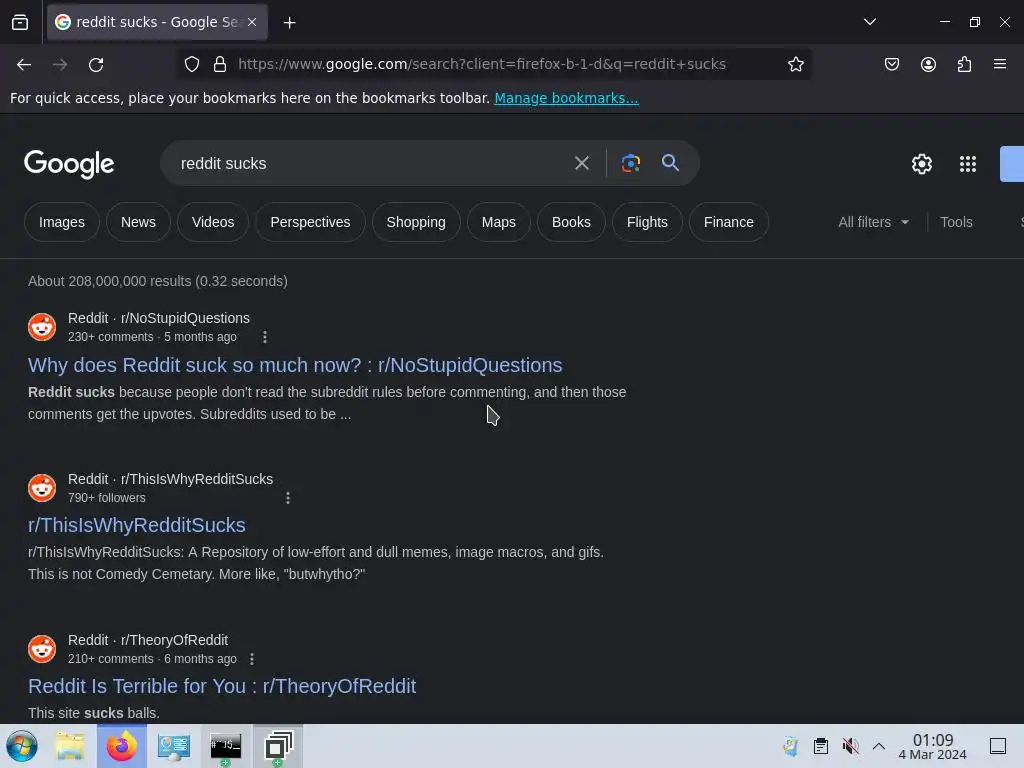
Task: Click 'Reddit · r/NoStupidQuestions' source text
Action: tap(159, 318)
